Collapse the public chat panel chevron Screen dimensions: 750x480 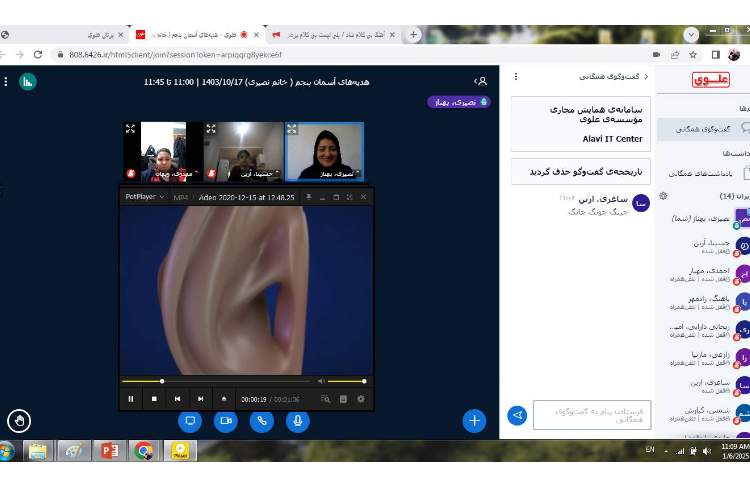(x=646, y=76)
